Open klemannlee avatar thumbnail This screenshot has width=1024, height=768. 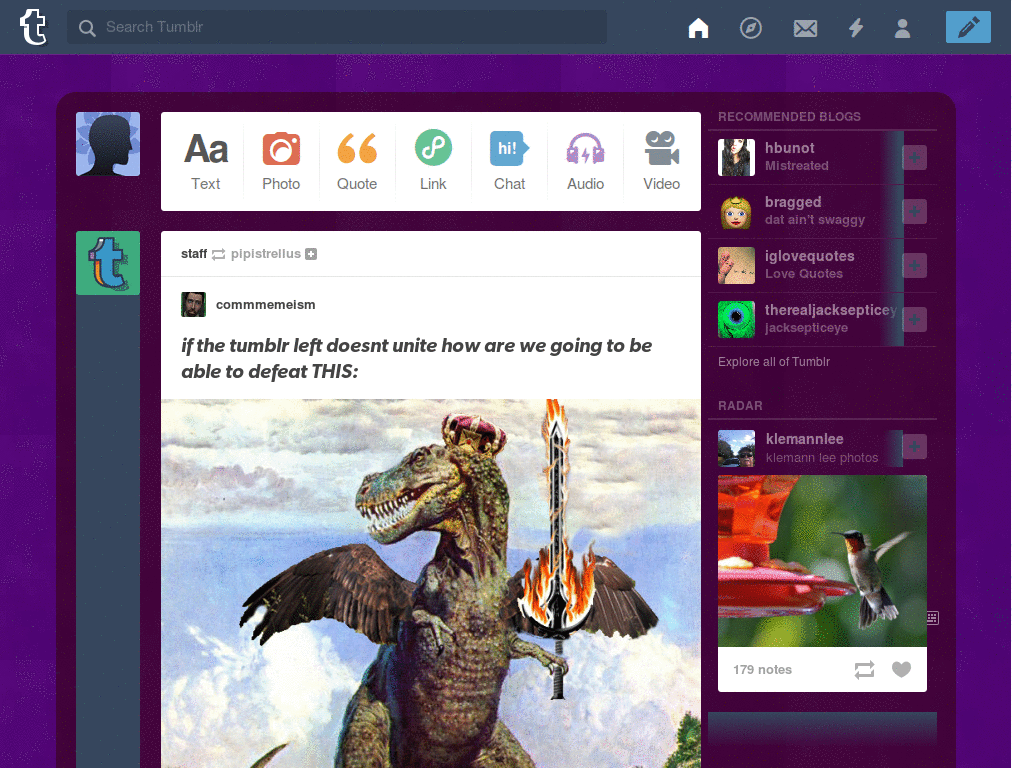click(737, 448)
